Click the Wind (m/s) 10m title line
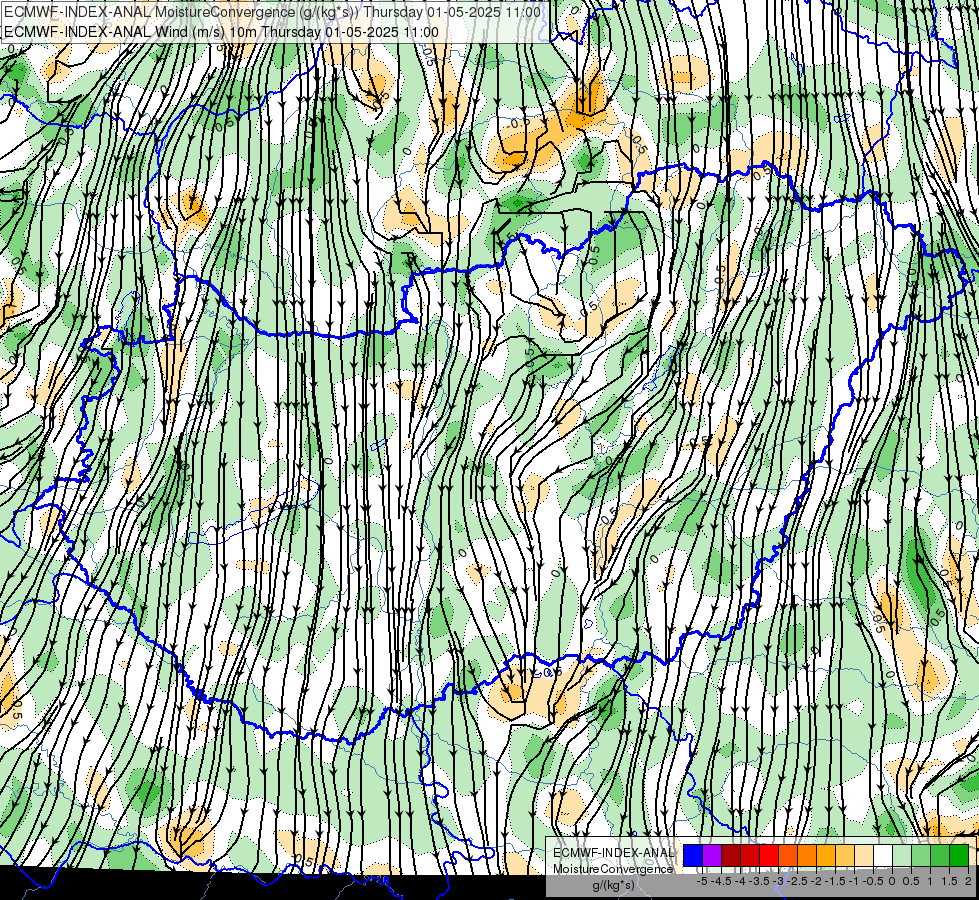Viewport: 979px width, 900px height. coord(221,32)
